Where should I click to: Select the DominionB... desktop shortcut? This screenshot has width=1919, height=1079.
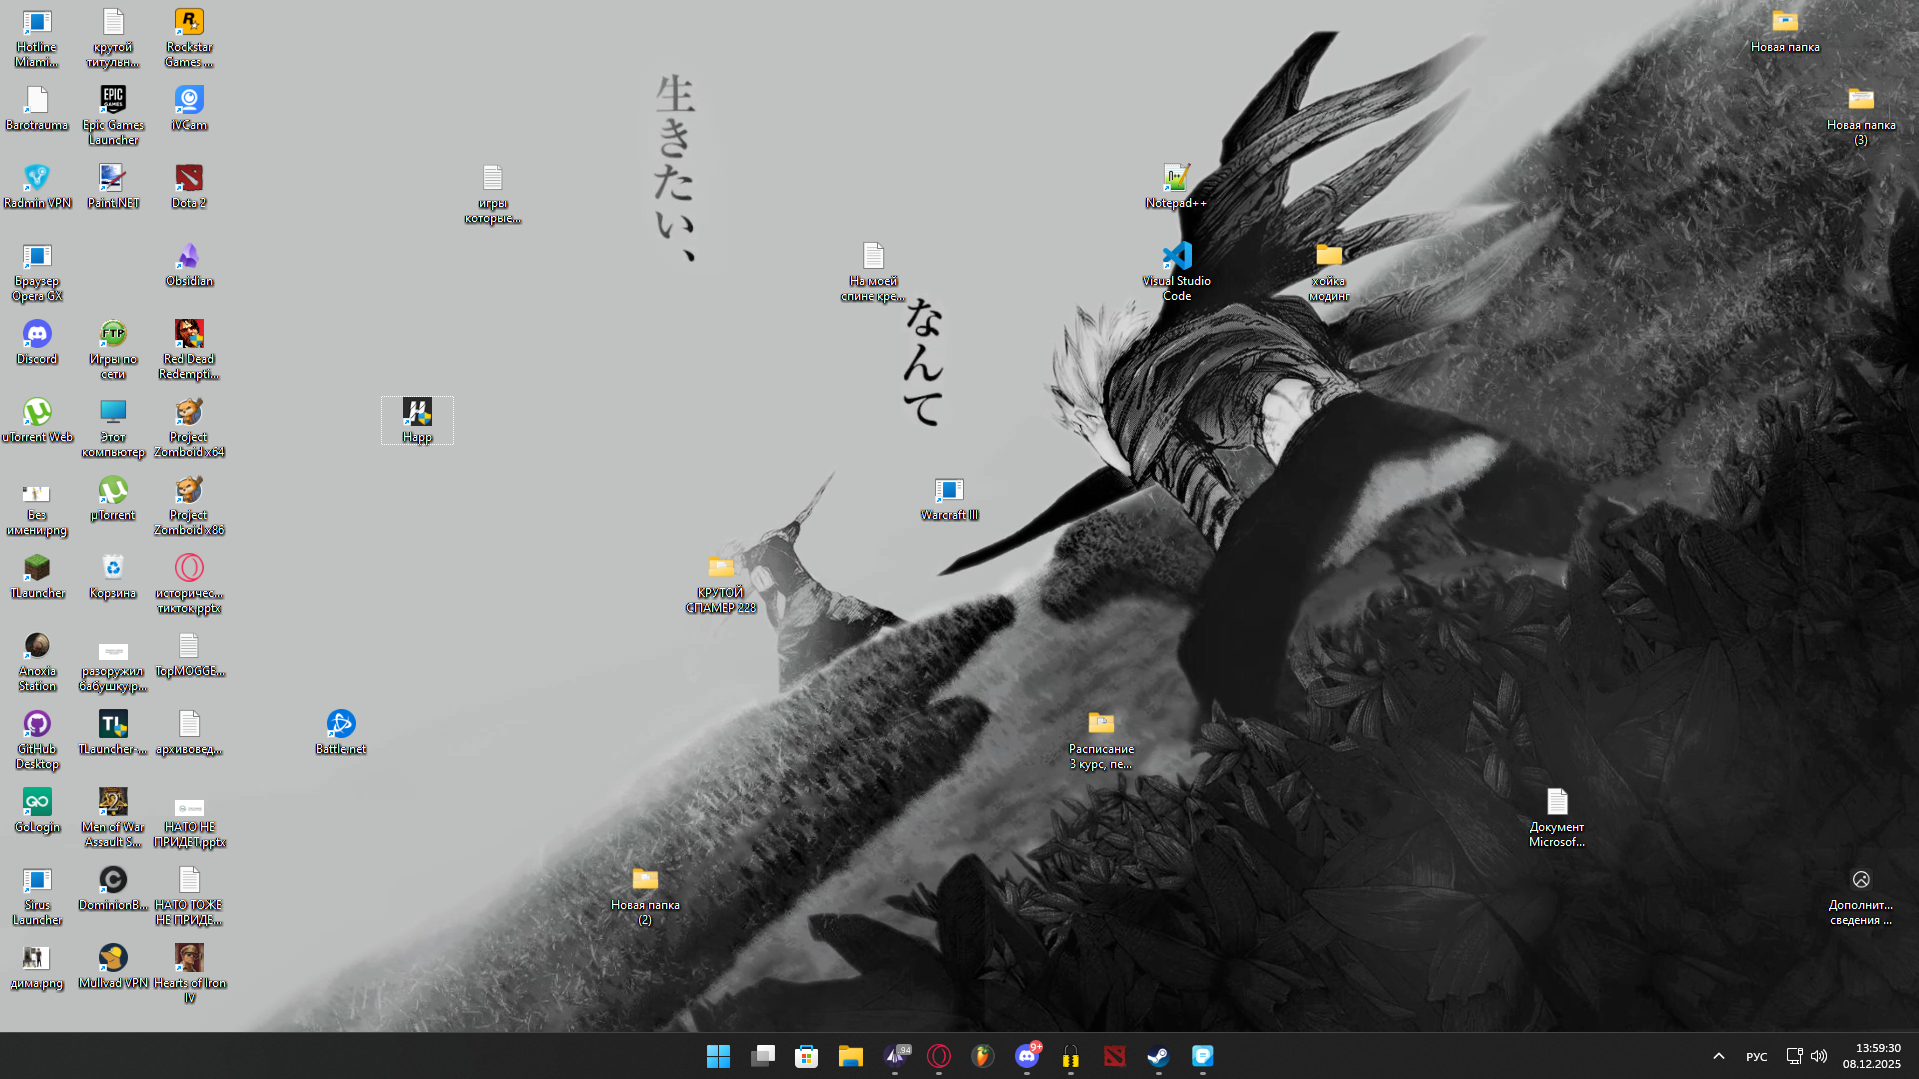pos(113,889)
